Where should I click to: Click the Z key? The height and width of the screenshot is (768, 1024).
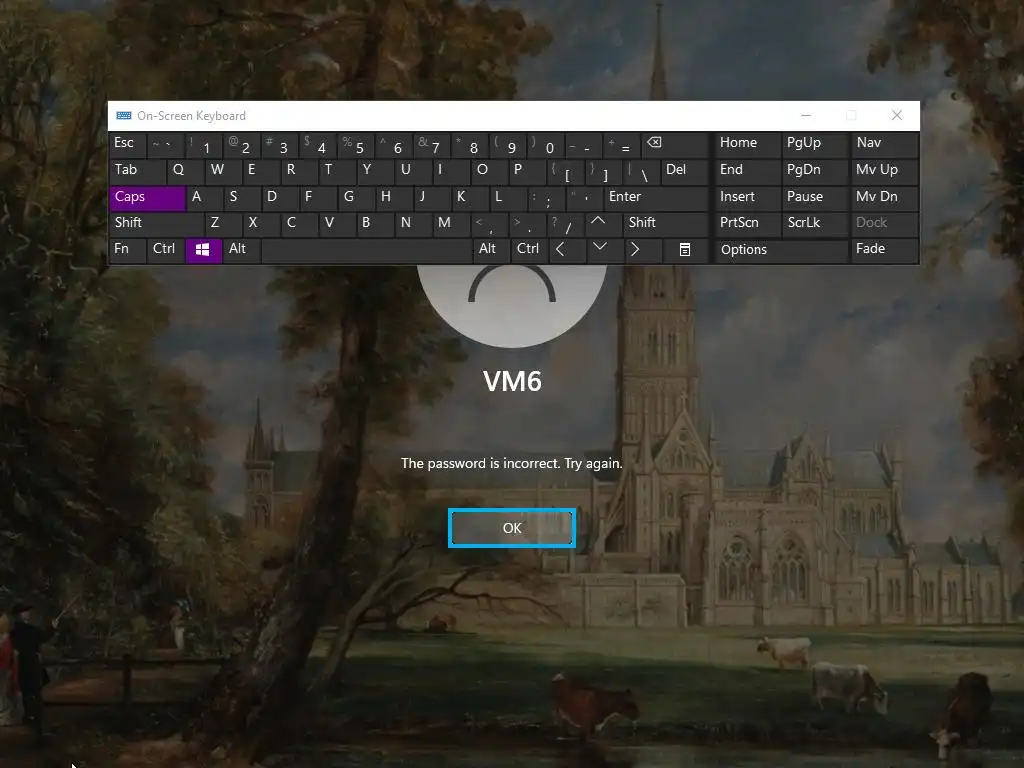point(223,224)
